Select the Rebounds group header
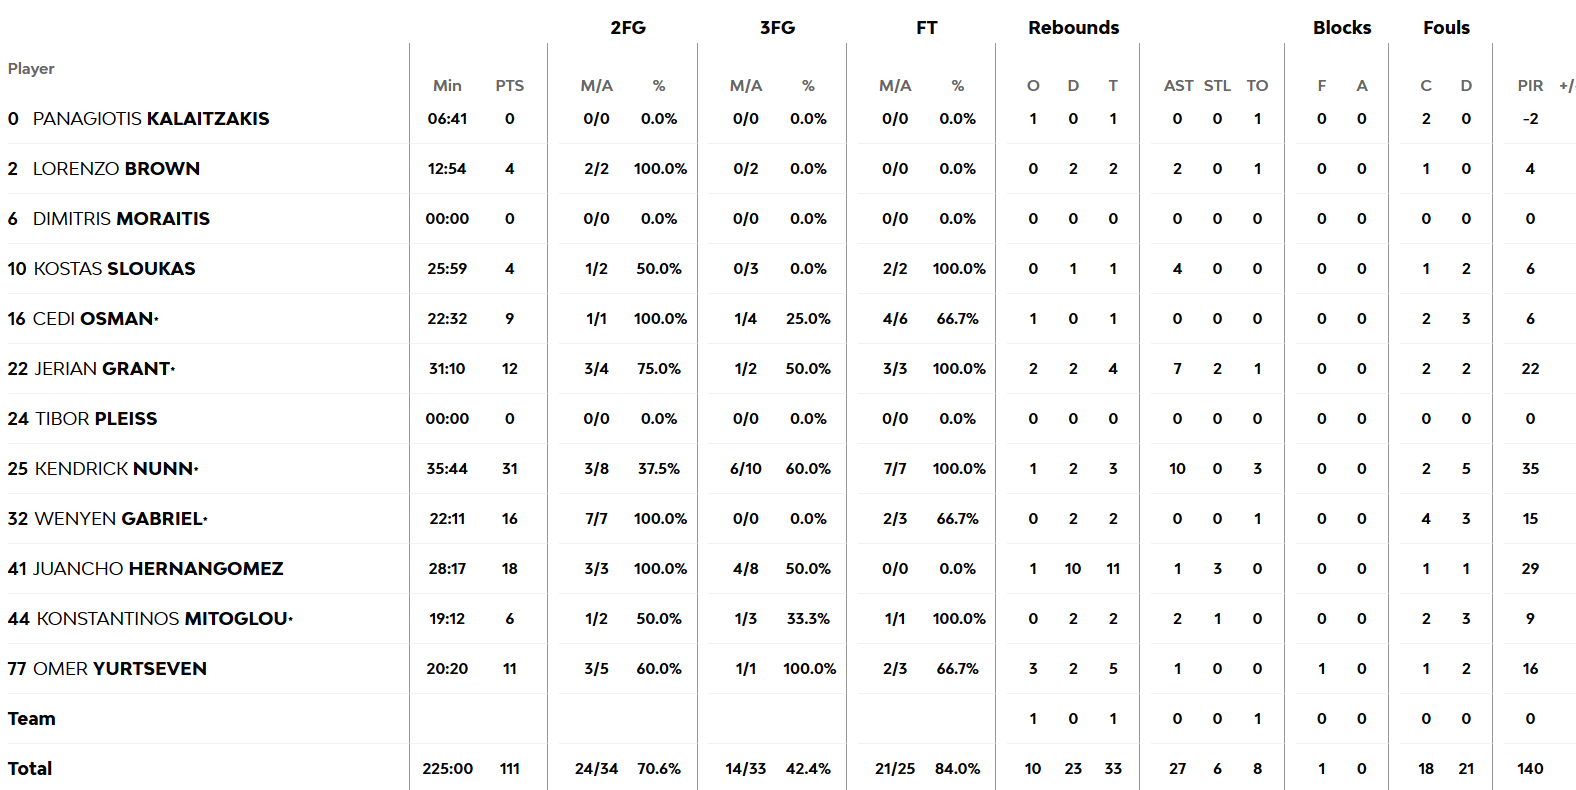This screenshot has height=790, width=1576. coord(1073,28)
